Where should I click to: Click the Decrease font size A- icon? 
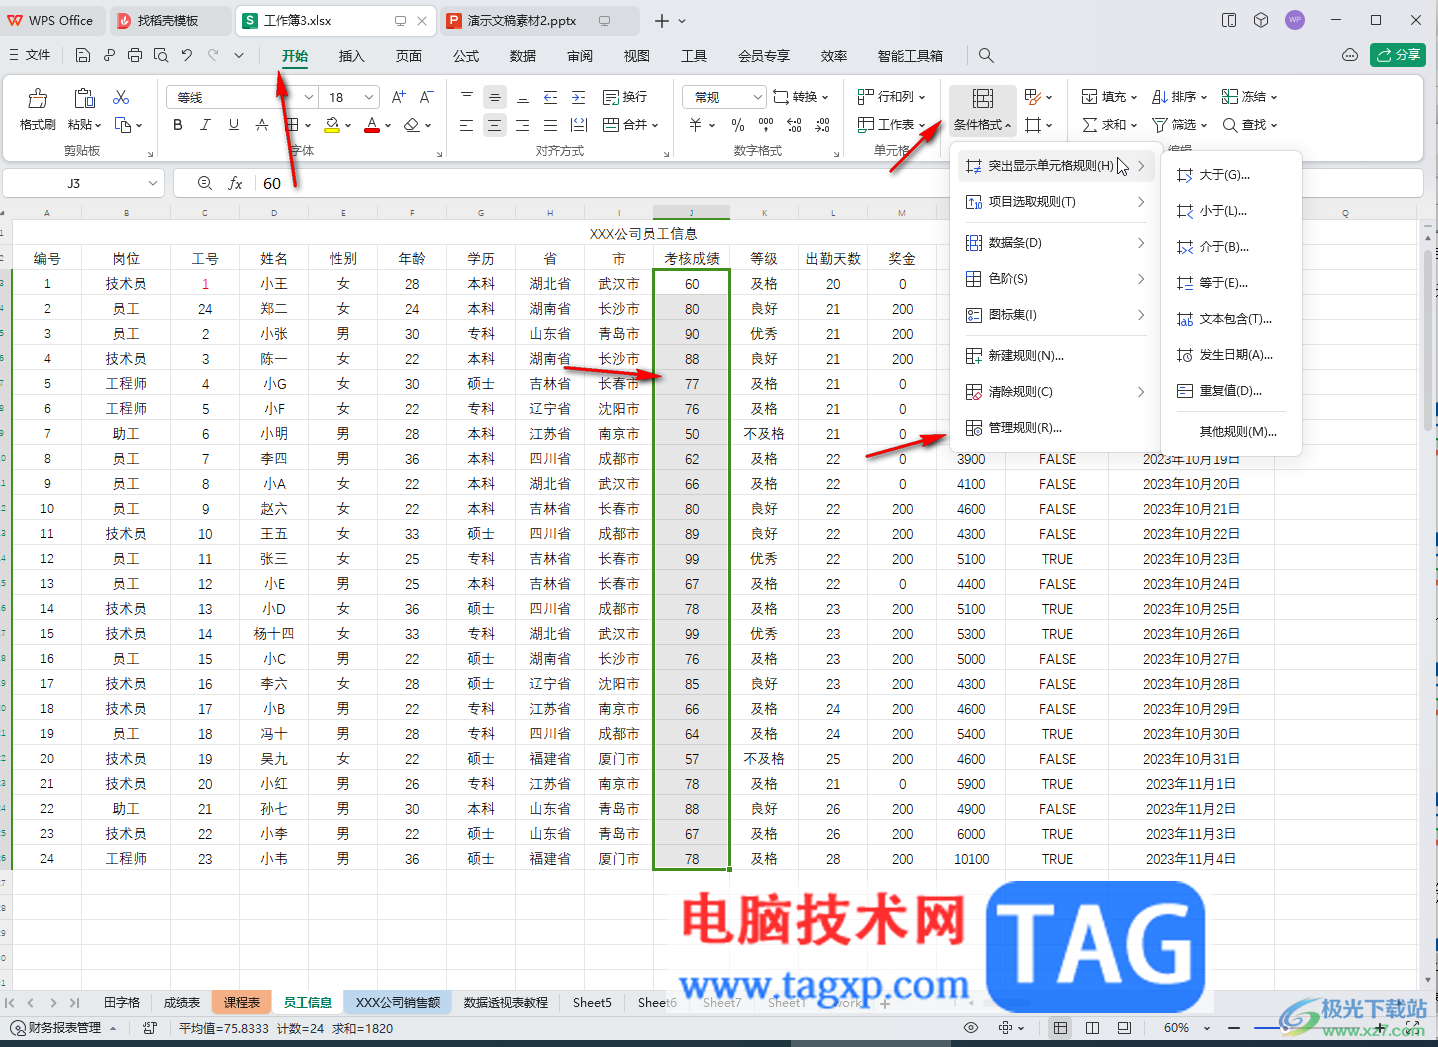pyautogui.click(x=426, y=97)
